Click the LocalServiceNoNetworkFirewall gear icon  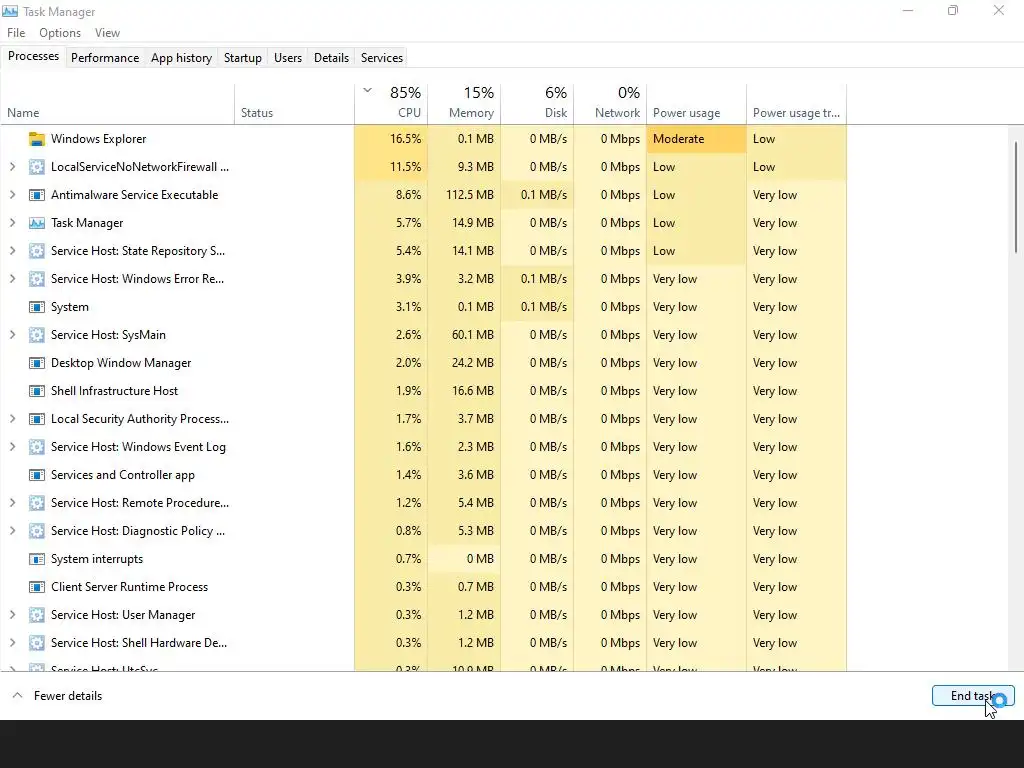click(37, 167)
